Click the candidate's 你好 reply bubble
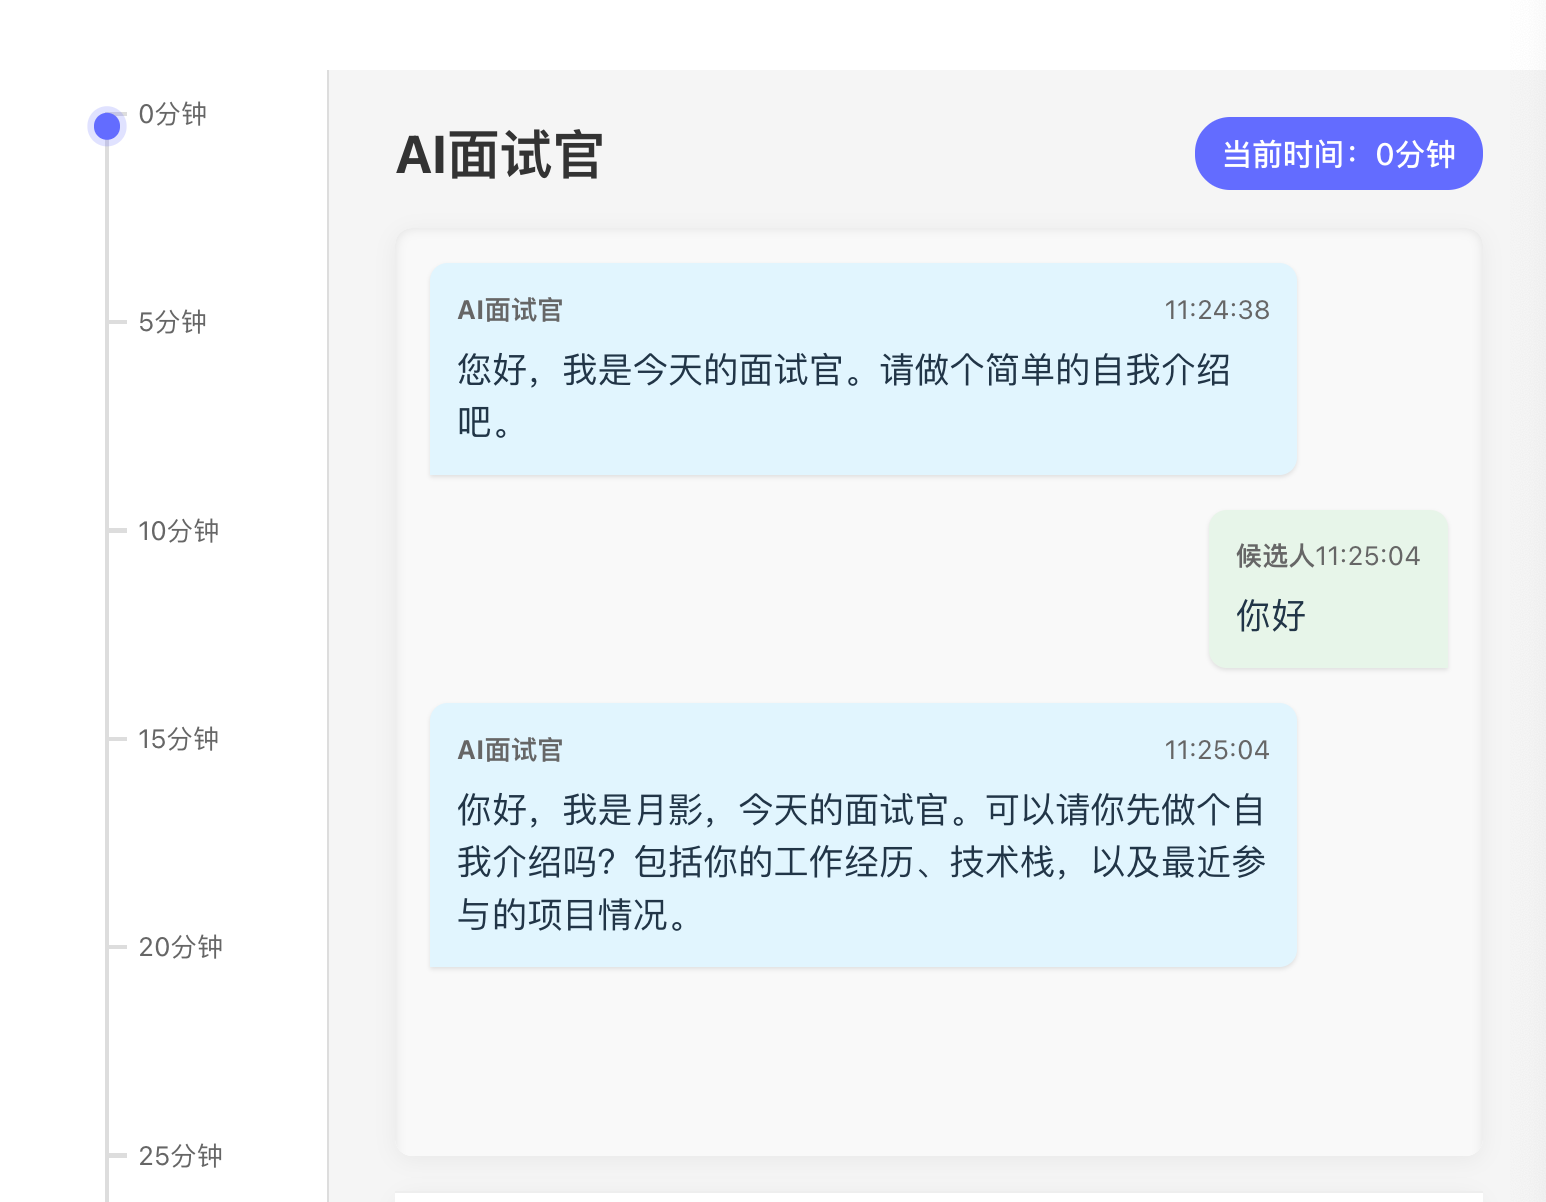 click(x=1328, y=590)
